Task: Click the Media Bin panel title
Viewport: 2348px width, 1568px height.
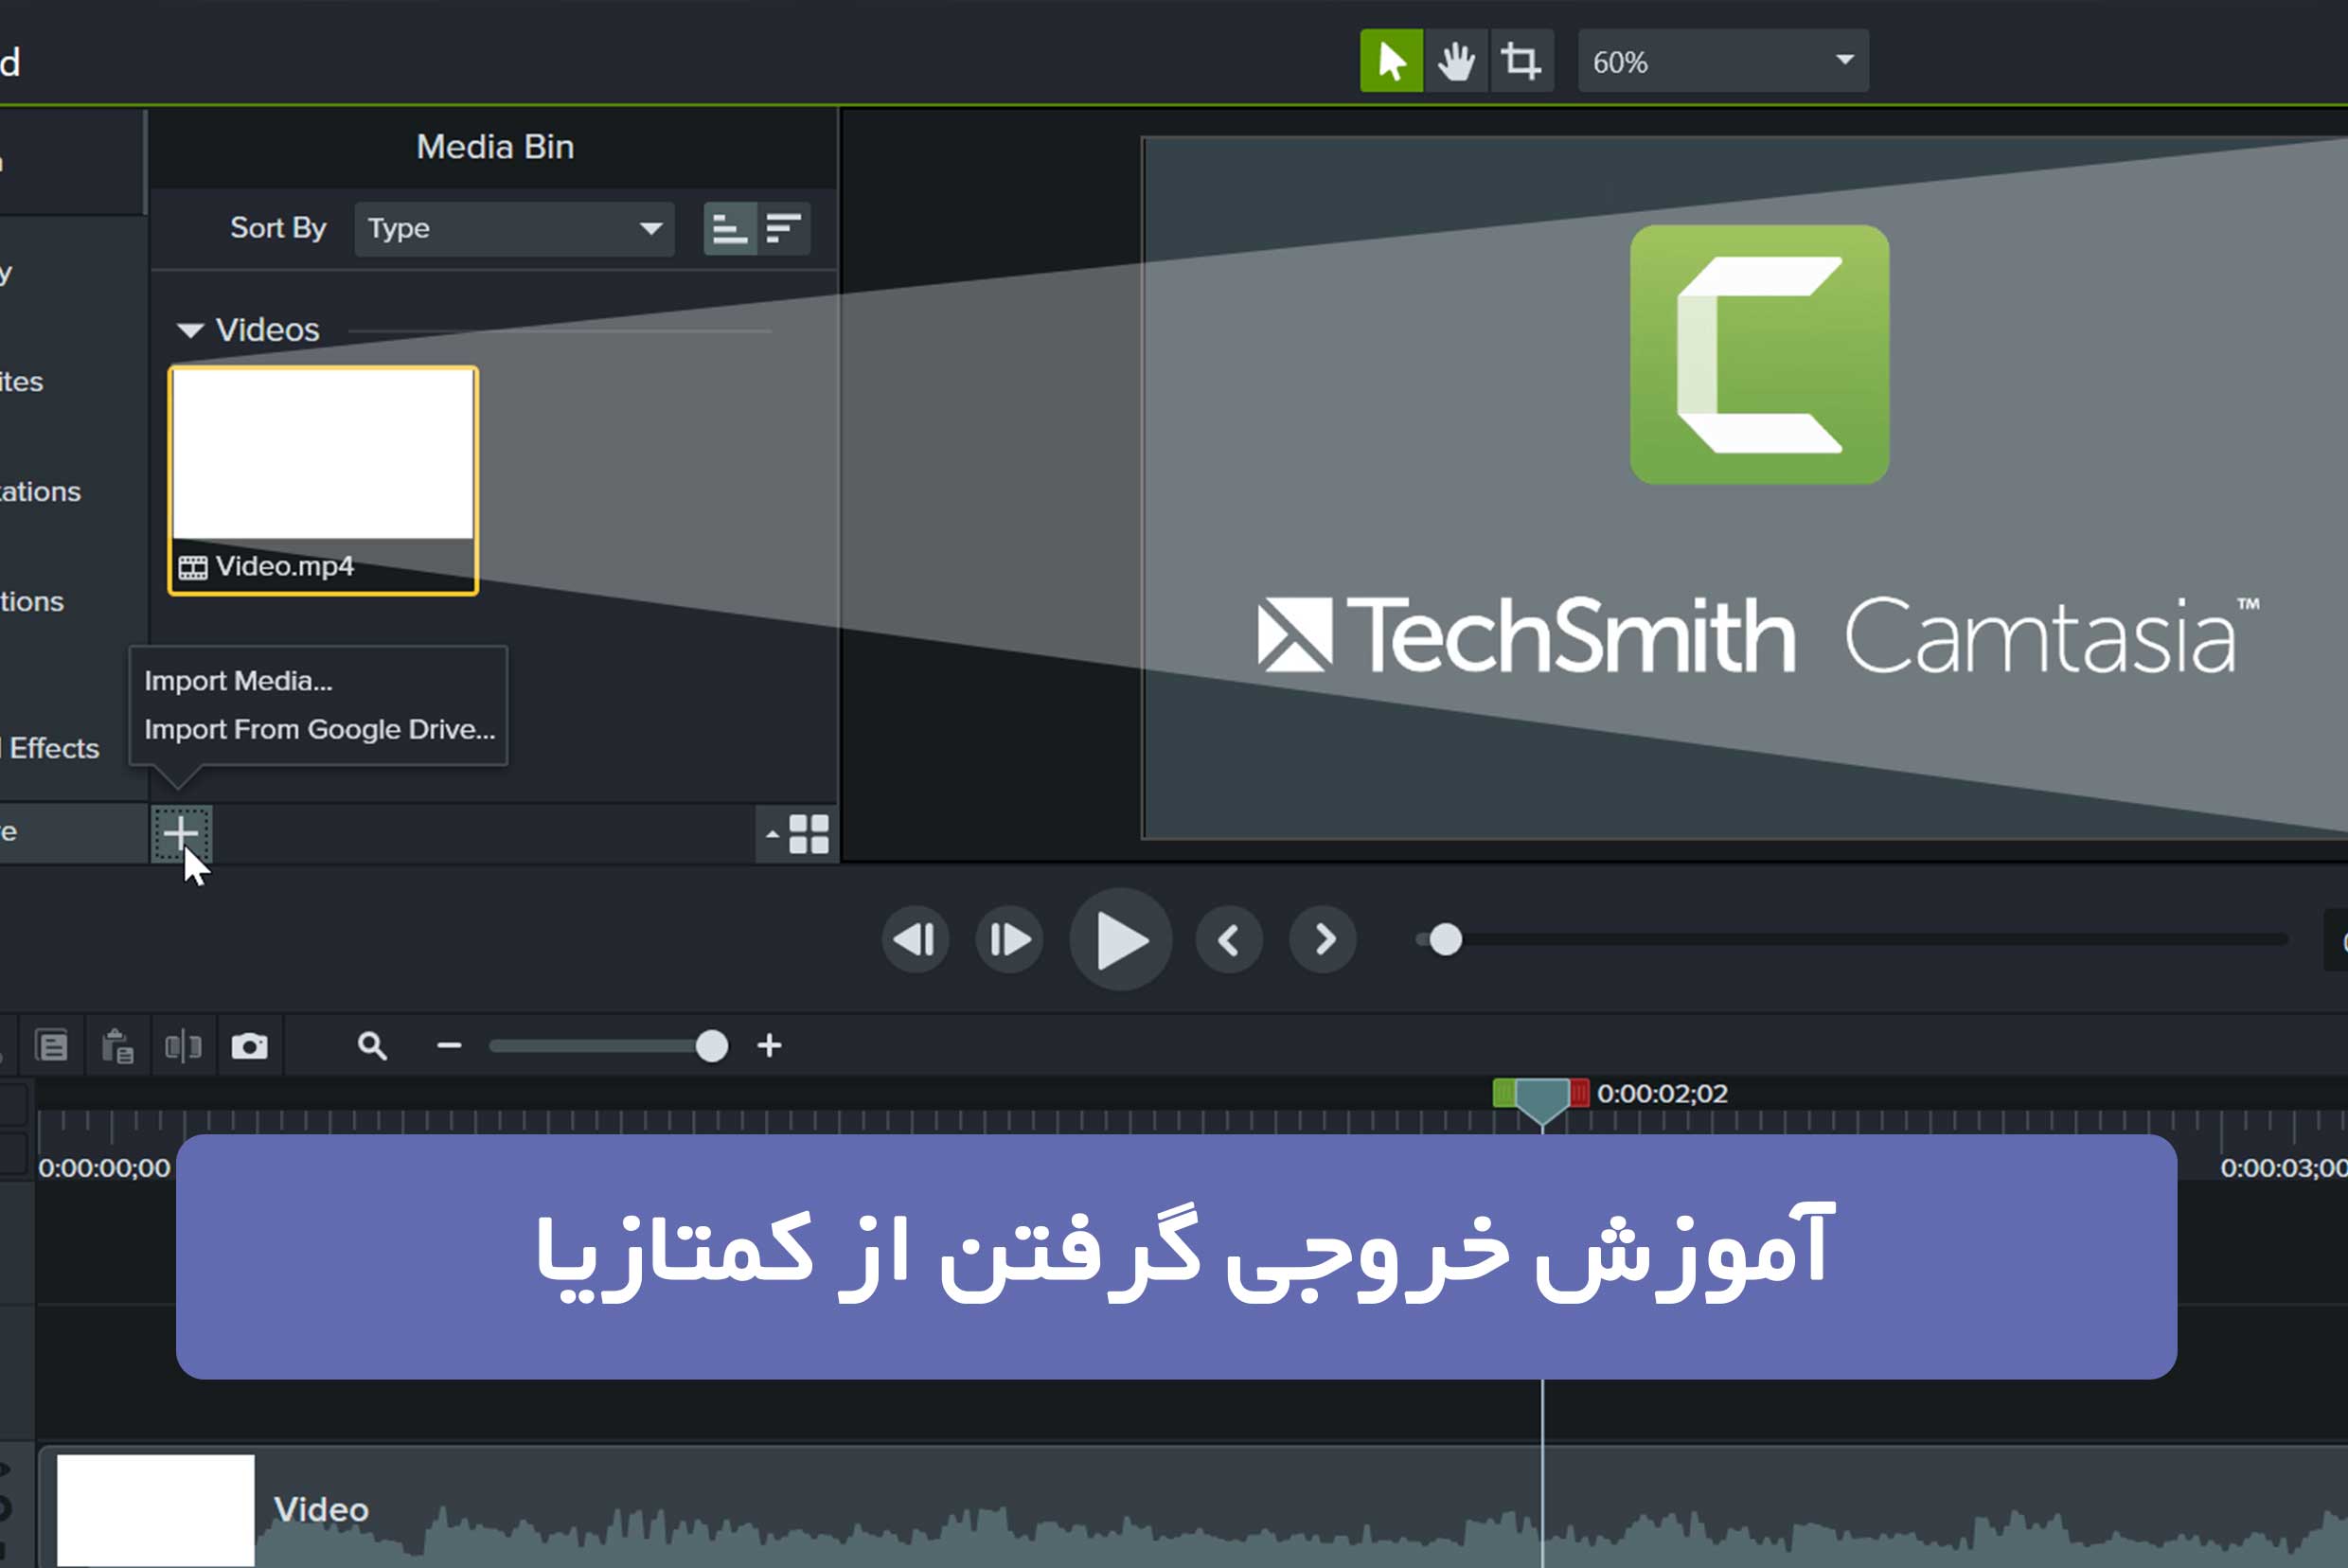Action: point(495,147)
